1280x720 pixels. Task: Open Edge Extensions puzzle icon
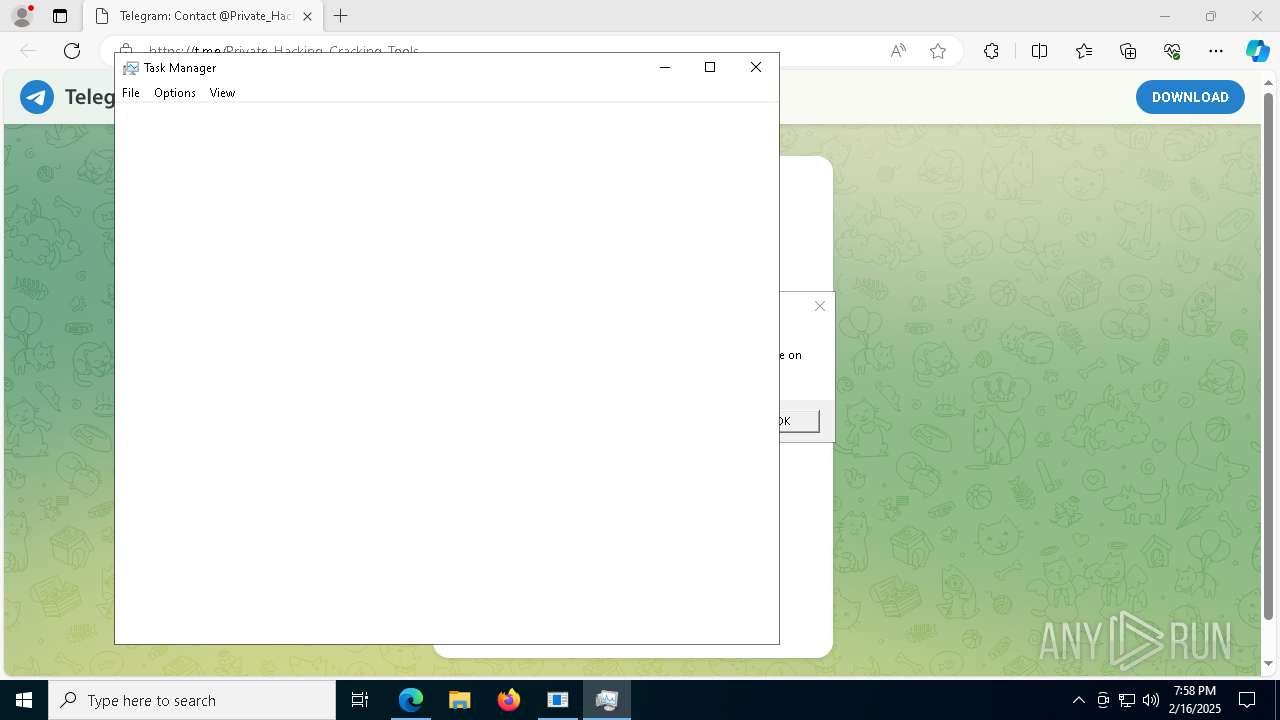pyautogui.click(x=991, y=51)
